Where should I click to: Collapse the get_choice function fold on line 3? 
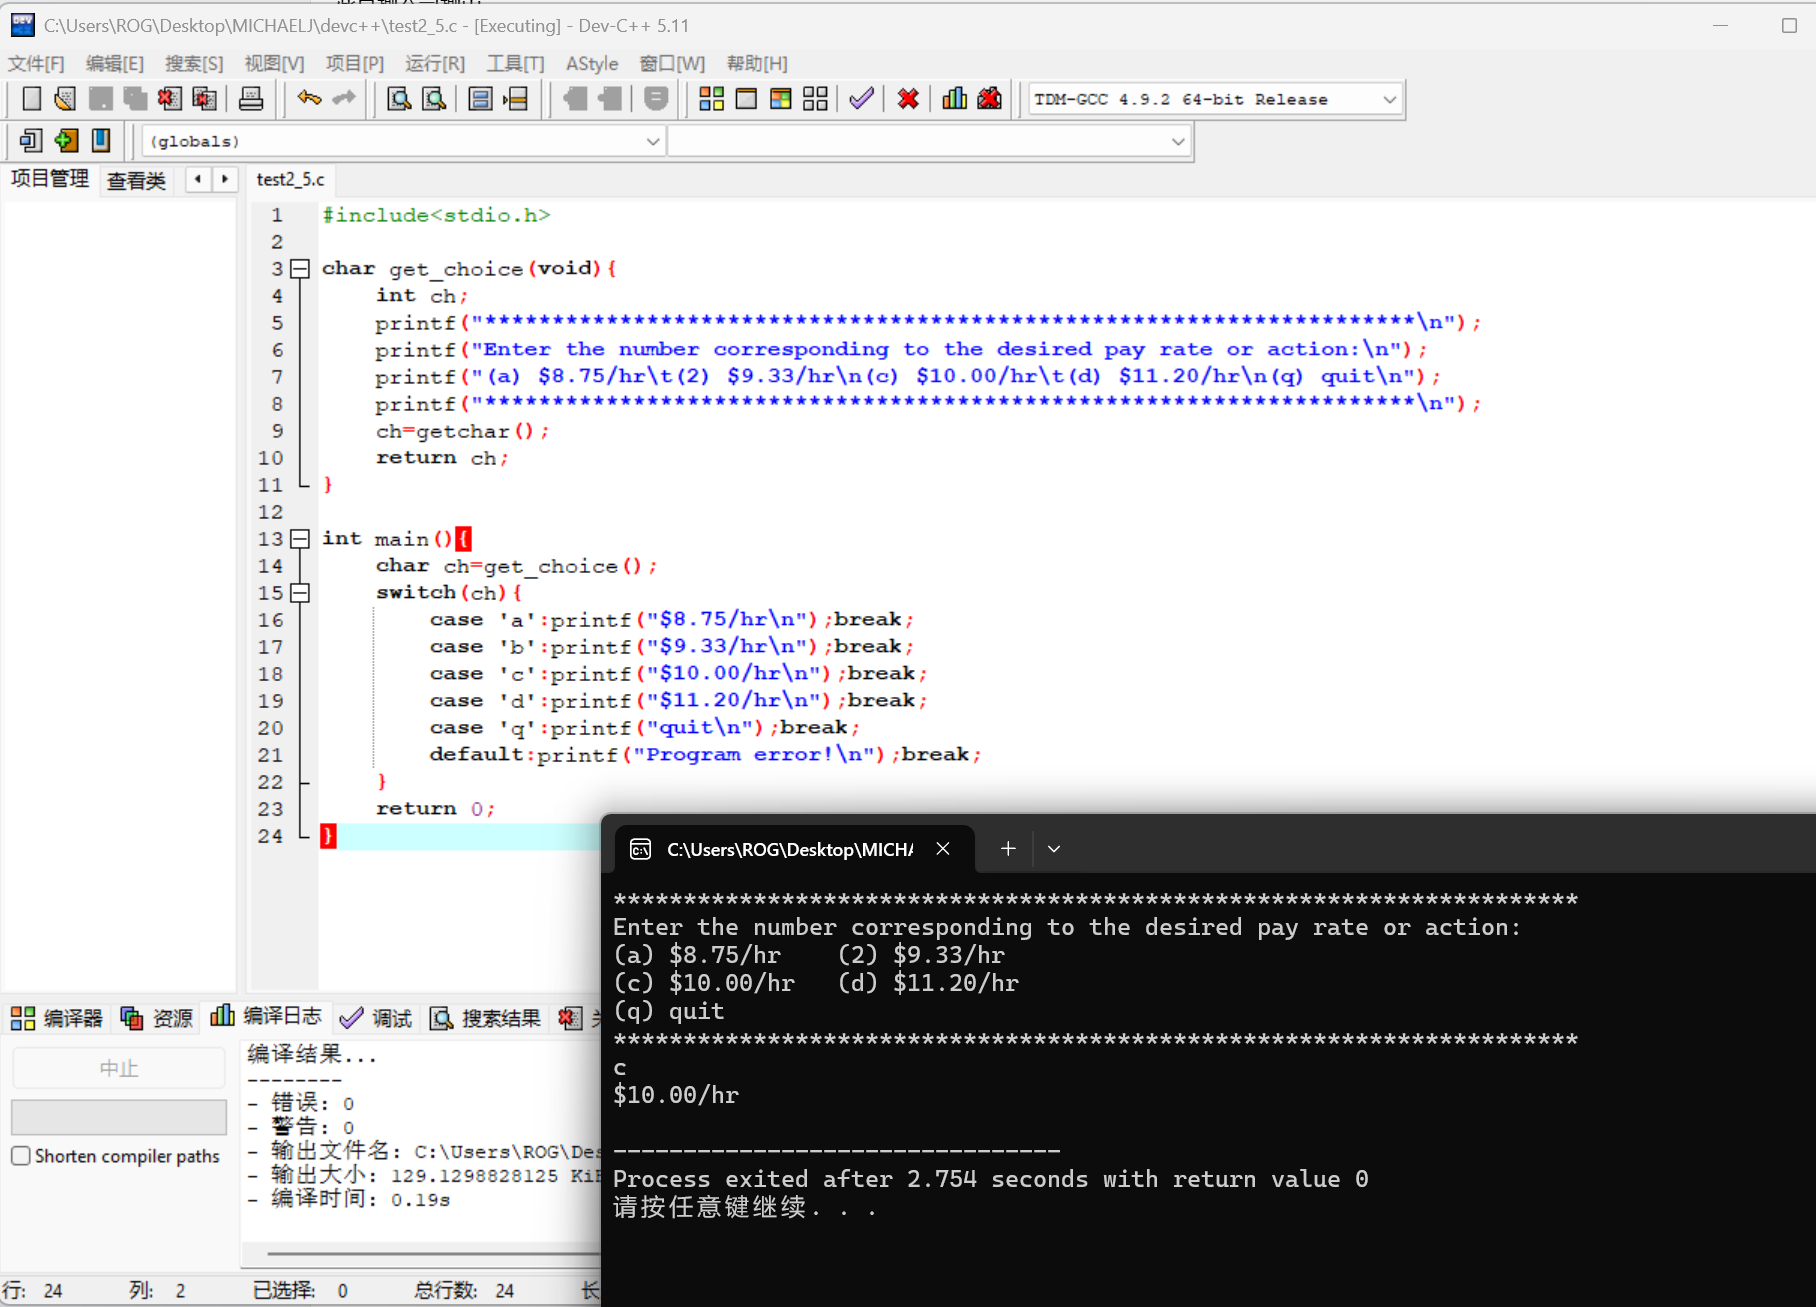point(299,269)
